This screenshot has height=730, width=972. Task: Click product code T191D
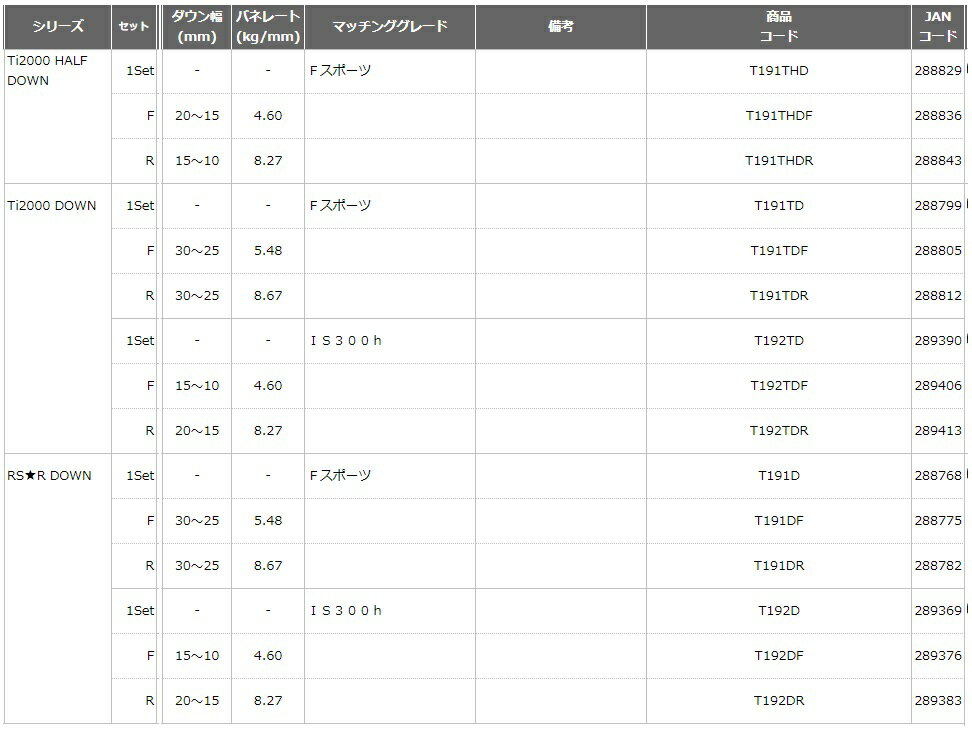(x=778, y=476)
